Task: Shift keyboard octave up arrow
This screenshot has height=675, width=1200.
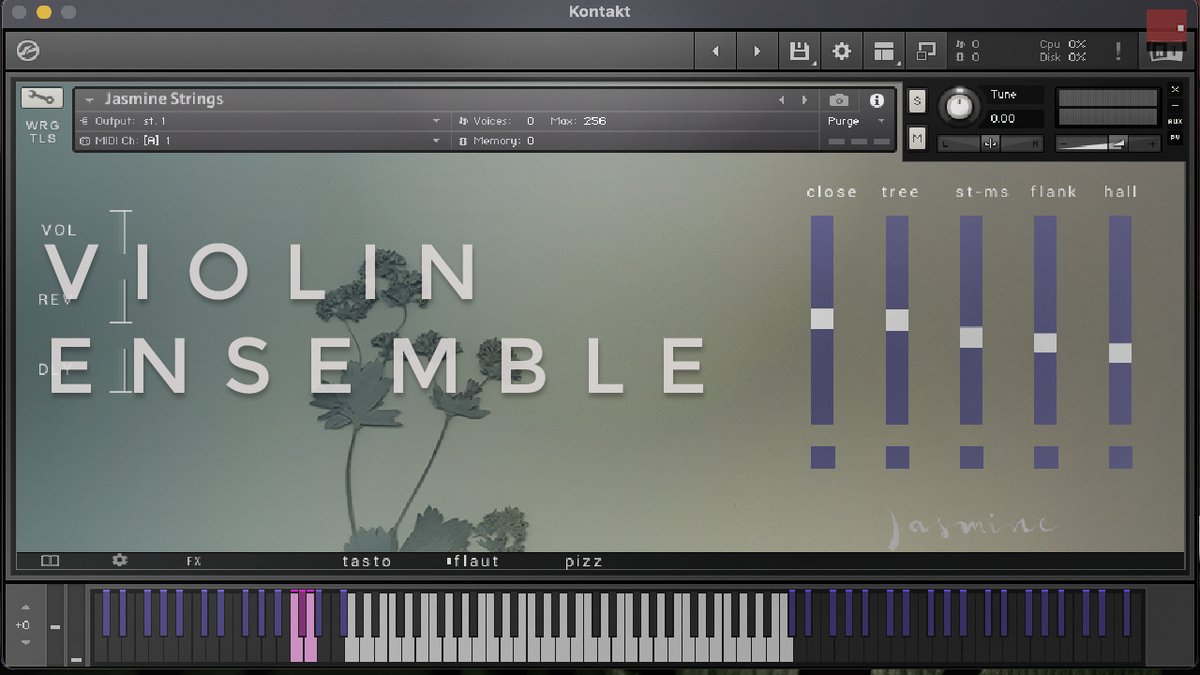Action: pyautogui.click(x=26, y=607)
